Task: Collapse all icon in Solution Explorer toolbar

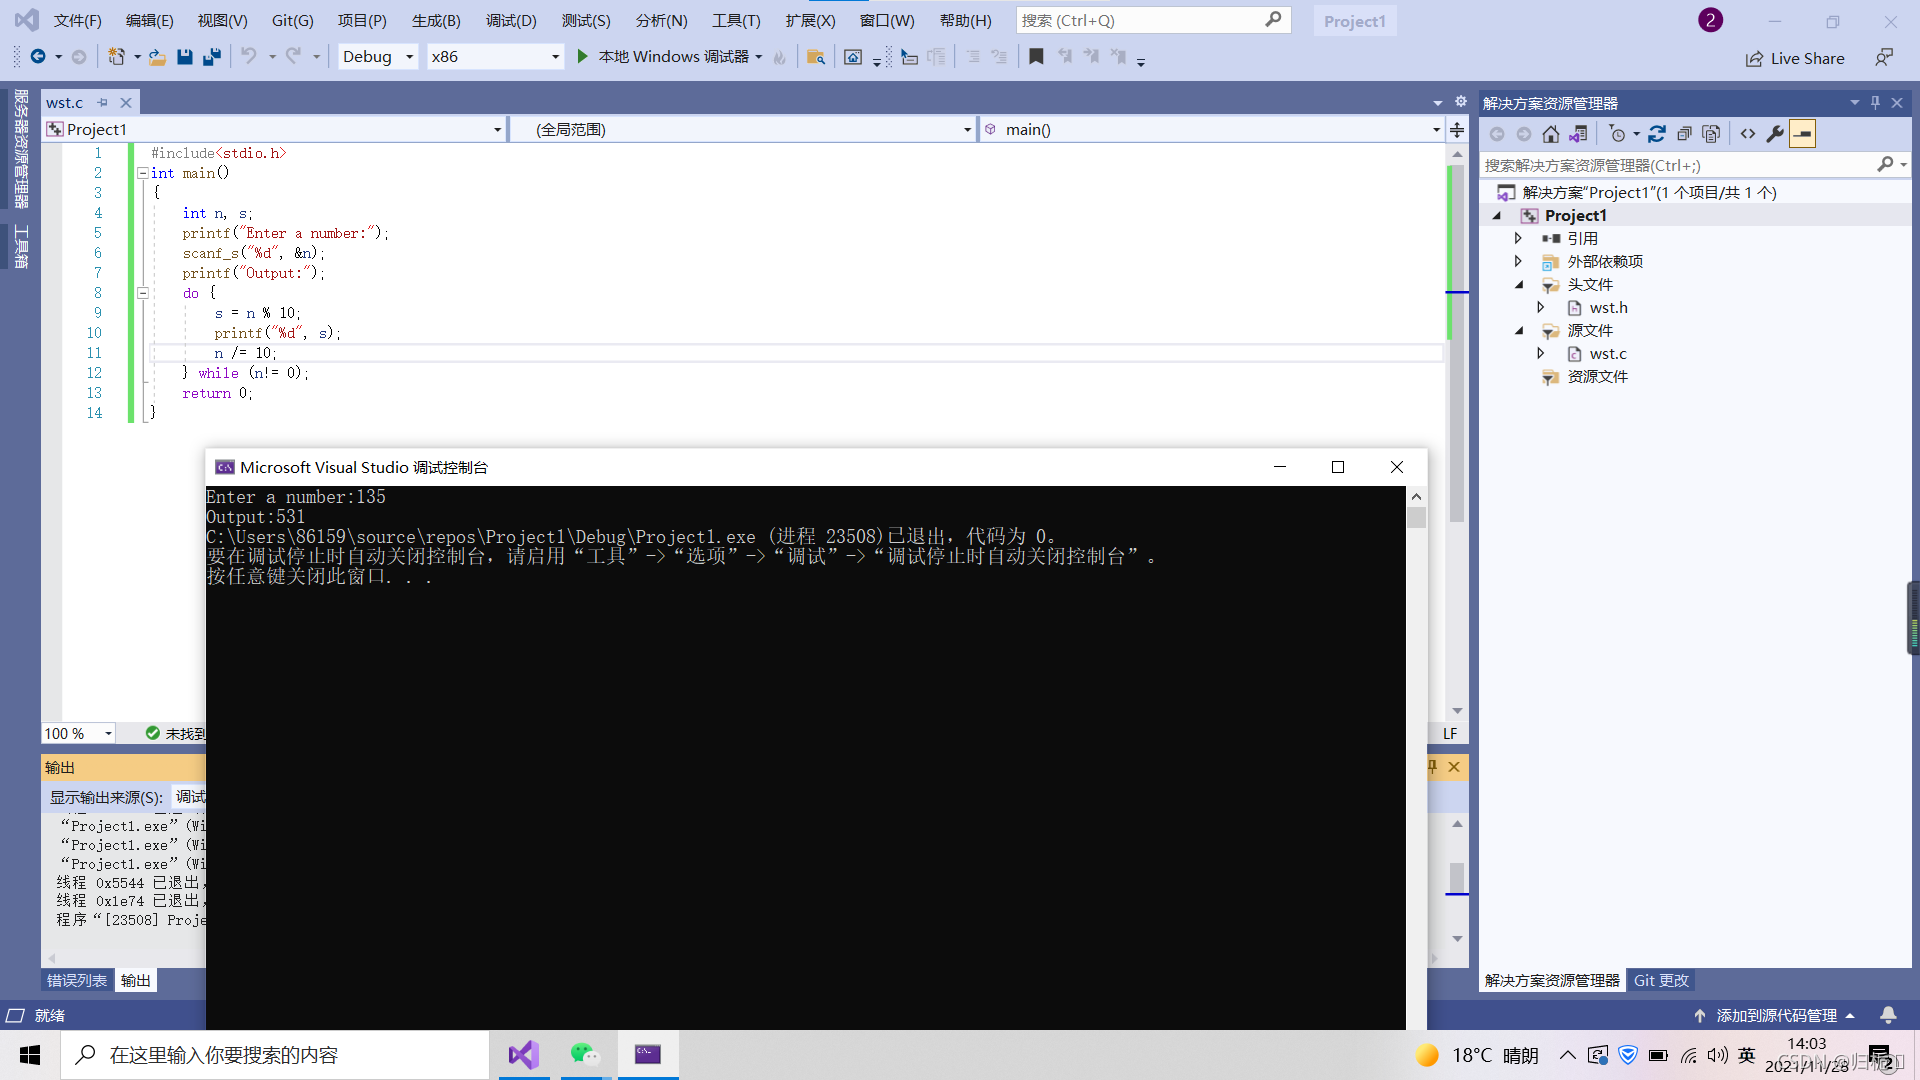Action: (x=1684, y=134)
